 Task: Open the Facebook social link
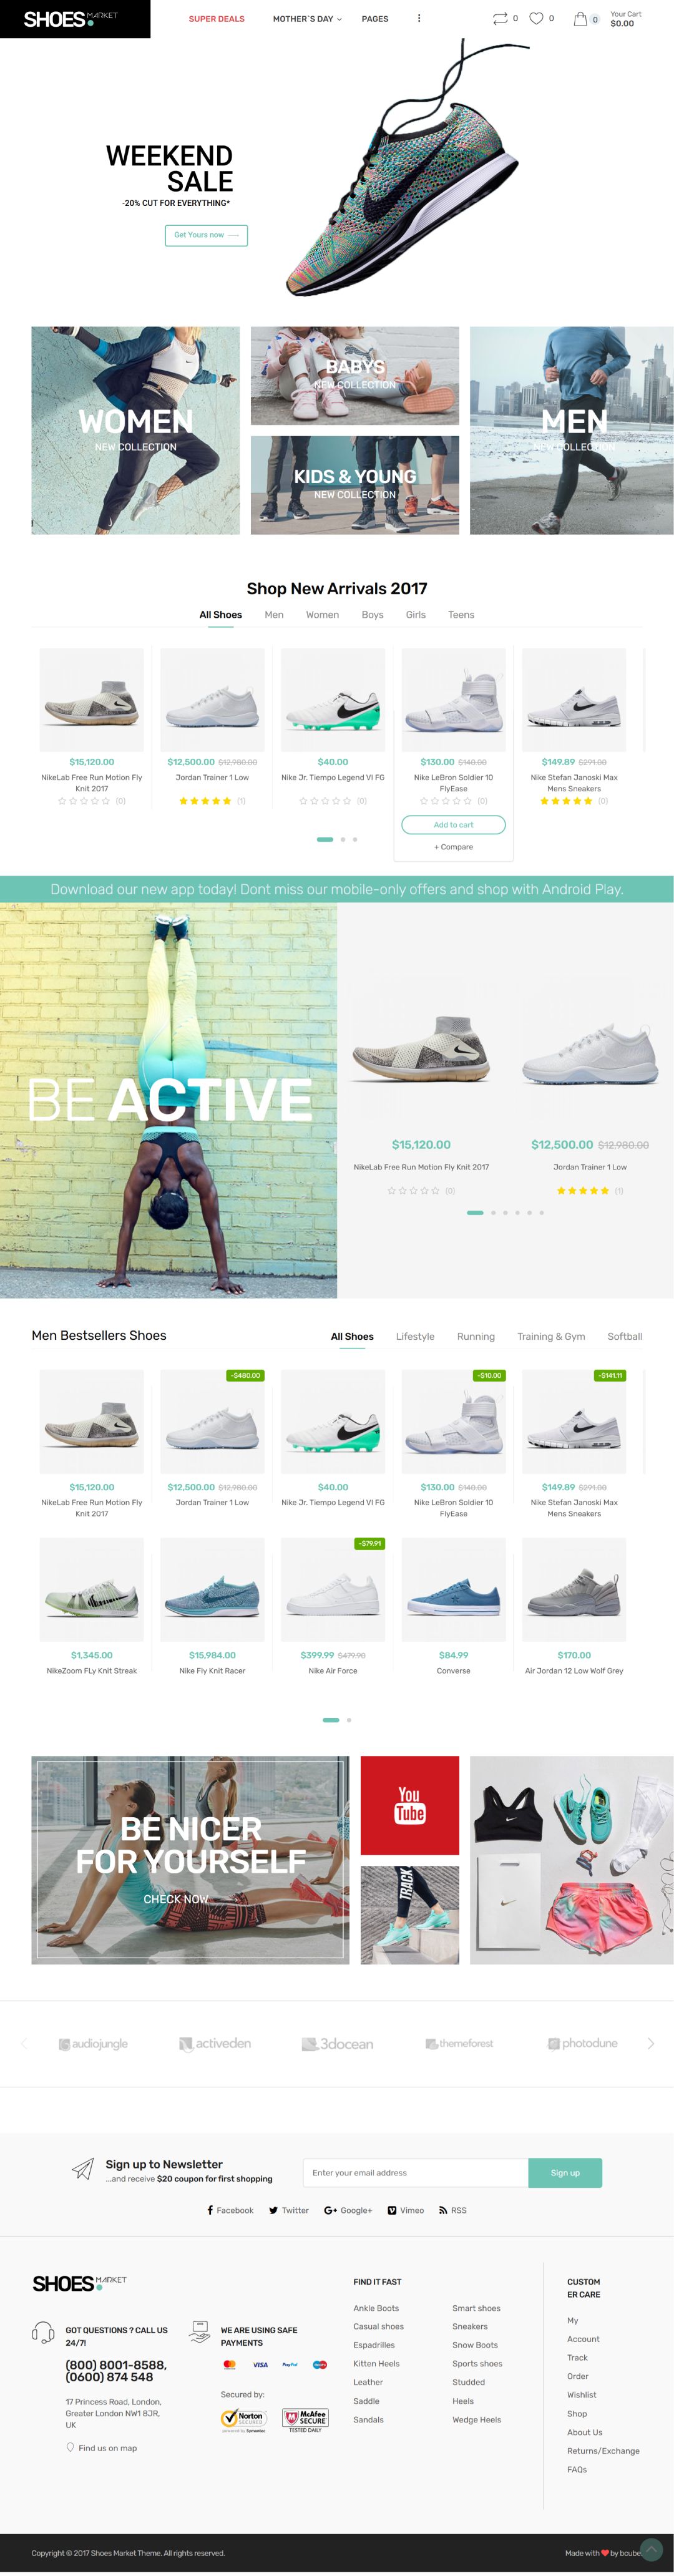(x=230, y=2210)
